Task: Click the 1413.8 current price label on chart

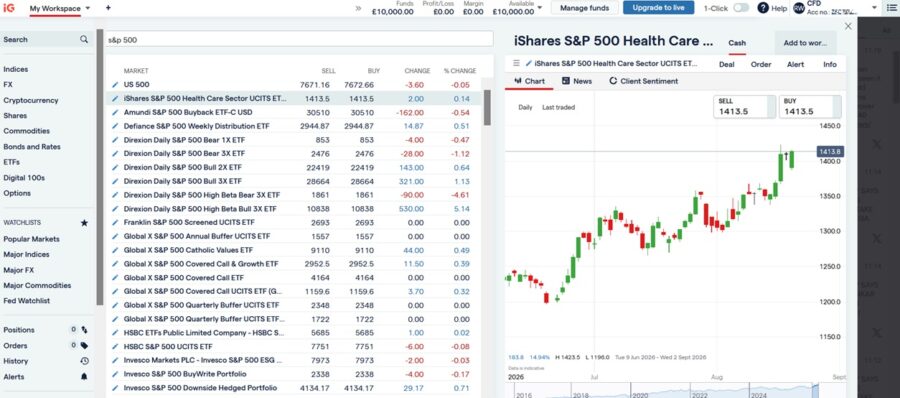Action: (829, 152)
